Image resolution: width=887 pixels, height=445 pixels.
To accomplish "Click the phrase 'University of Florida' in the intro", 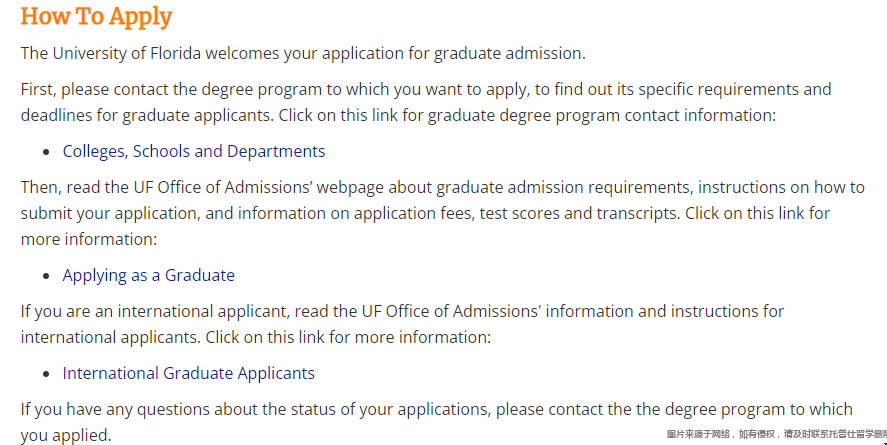I will tap(127, 54).
